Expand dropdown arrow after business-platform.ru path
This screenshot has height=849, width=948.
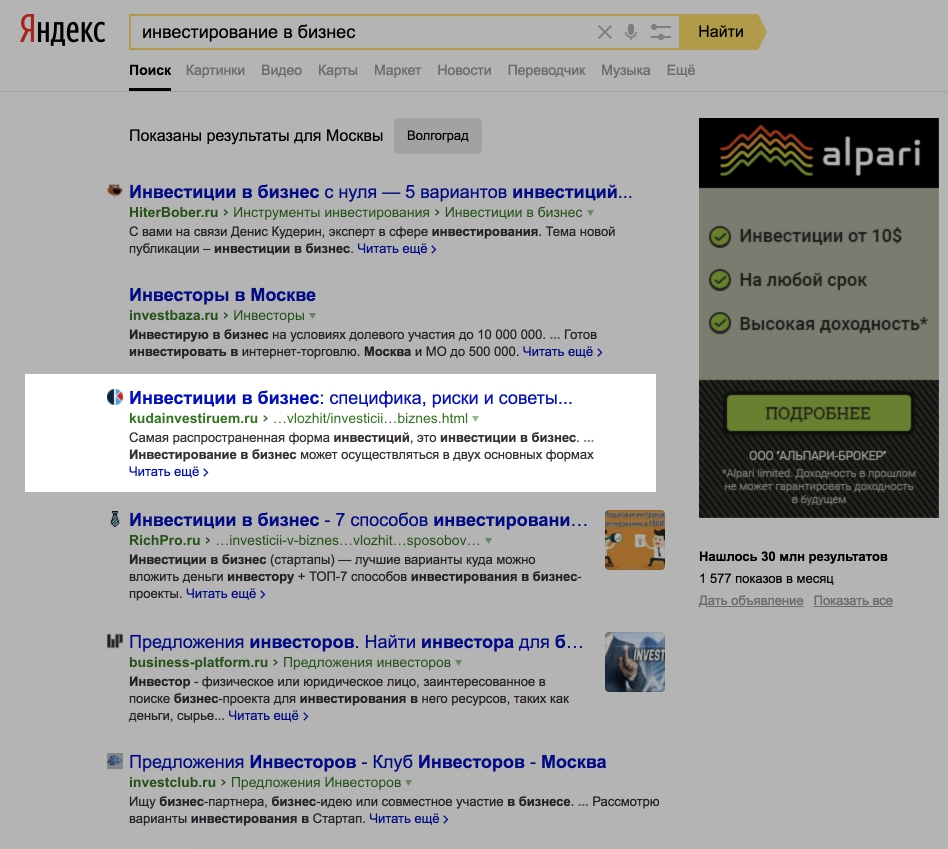pos(458,663)
